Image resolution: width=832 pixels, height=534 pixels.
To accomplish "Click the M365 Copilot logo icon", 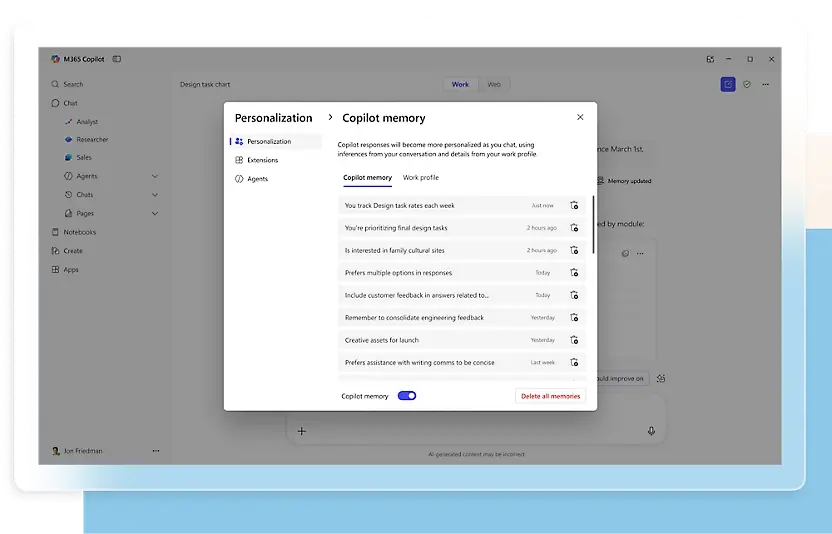I will pos(55,59).
